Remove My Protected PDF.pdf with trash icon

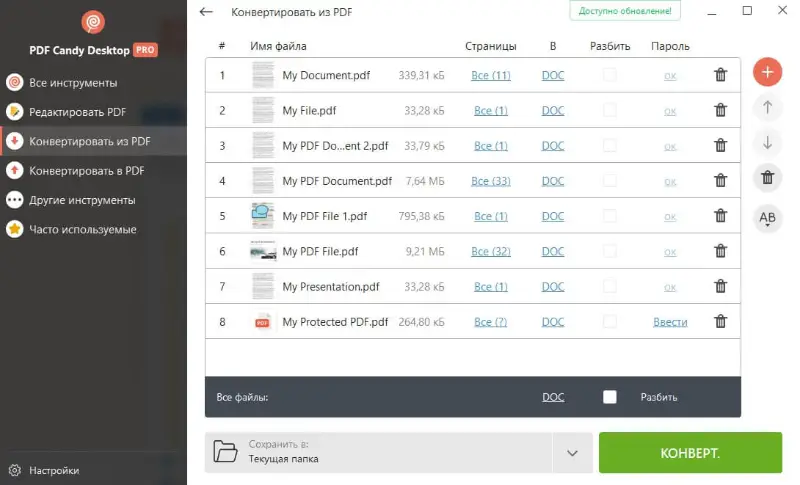coord(720,321)
